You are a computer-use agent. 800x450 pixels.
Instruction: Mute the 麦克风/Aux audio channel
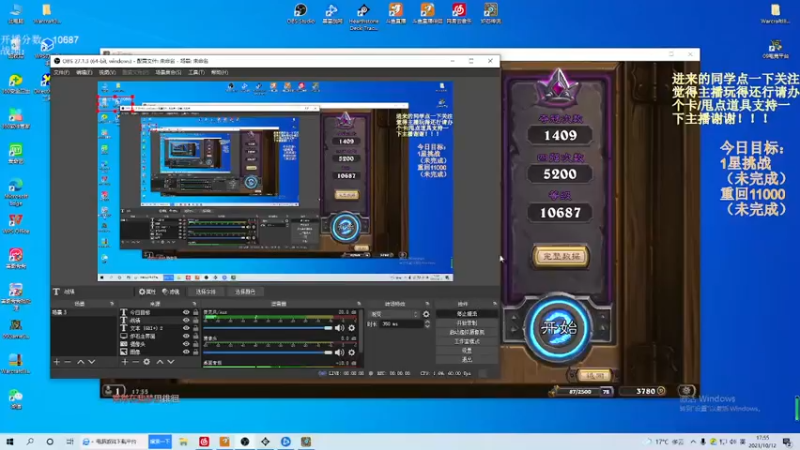pyautogui.click(x=339, y=328)
